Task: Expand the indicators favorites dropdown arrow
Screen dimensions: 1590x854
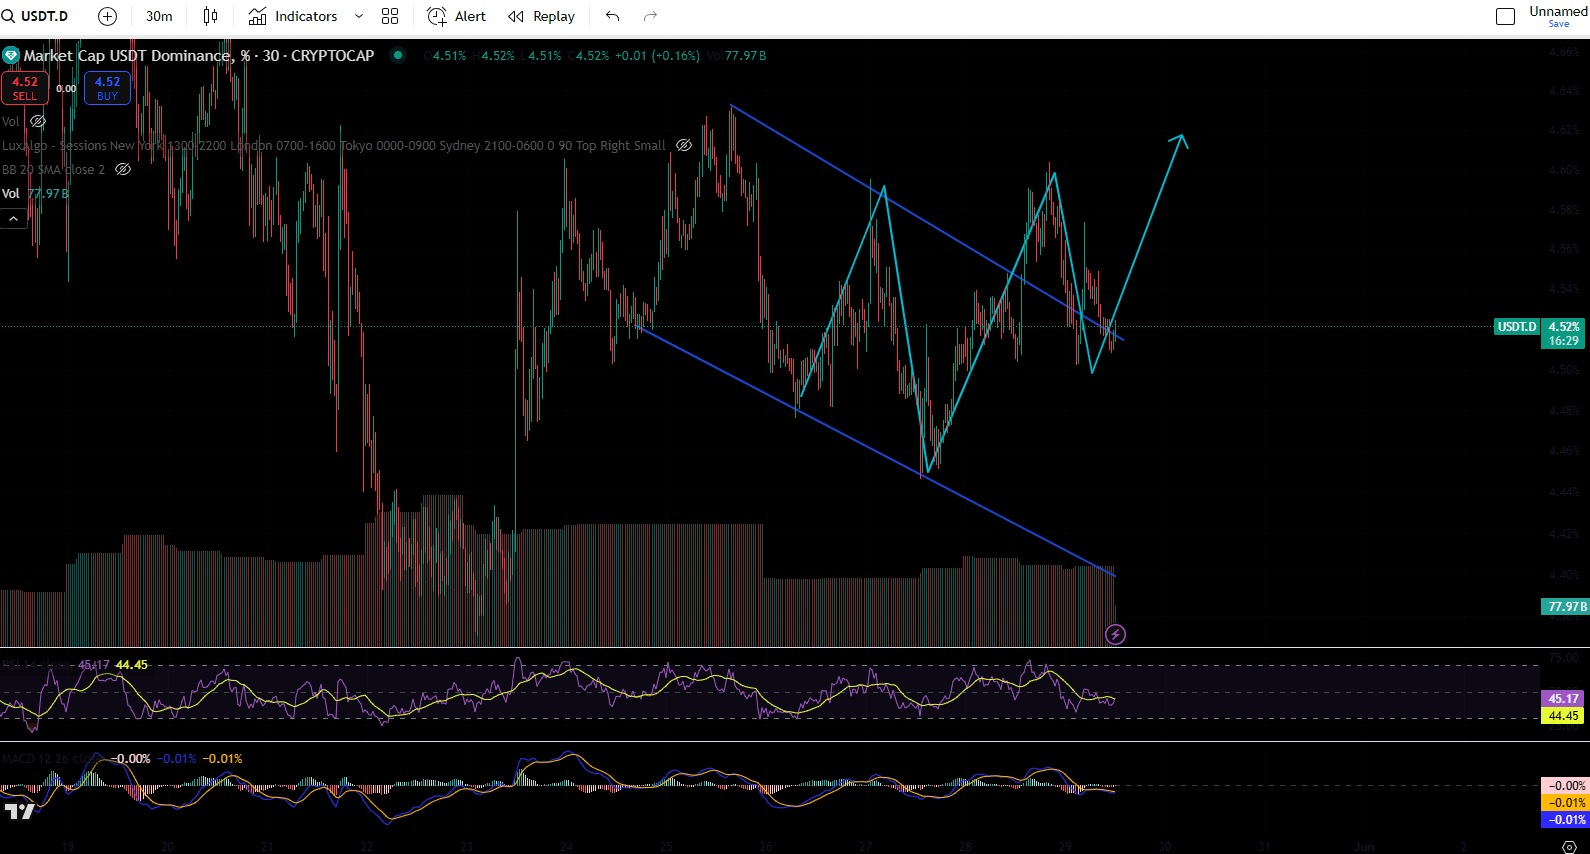Action: [x=359, y=16]
